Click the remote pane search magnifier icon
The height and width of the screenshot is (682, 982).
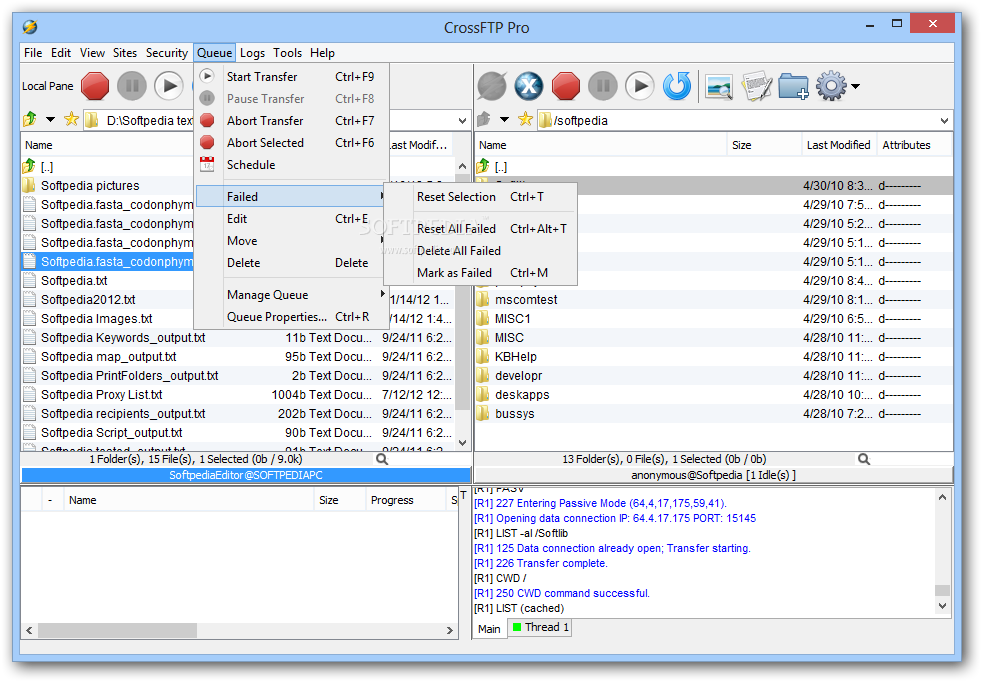[x=864, y=459]
